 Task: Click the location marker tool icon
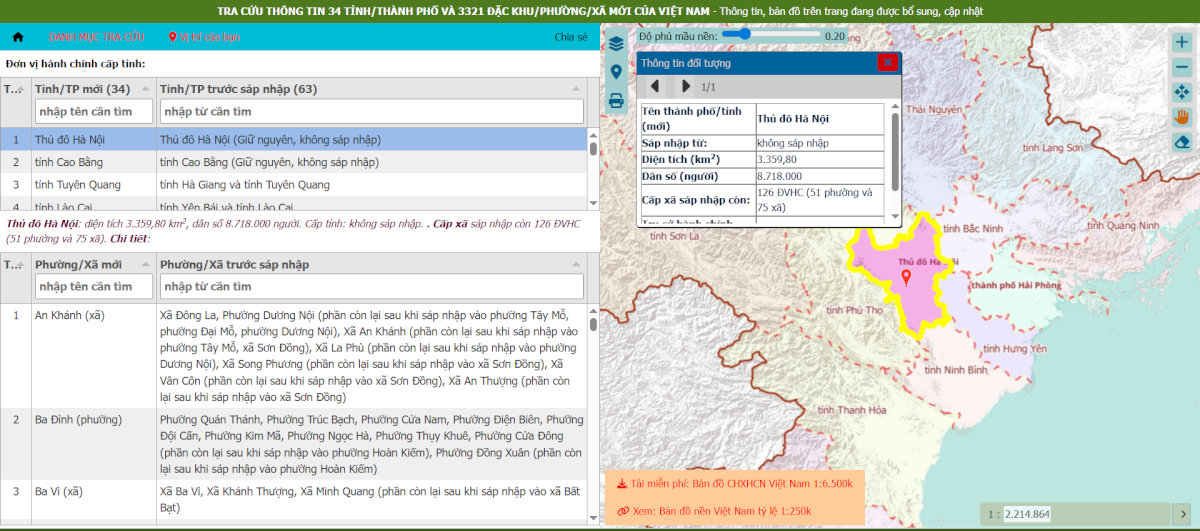[x=616, y=72]
